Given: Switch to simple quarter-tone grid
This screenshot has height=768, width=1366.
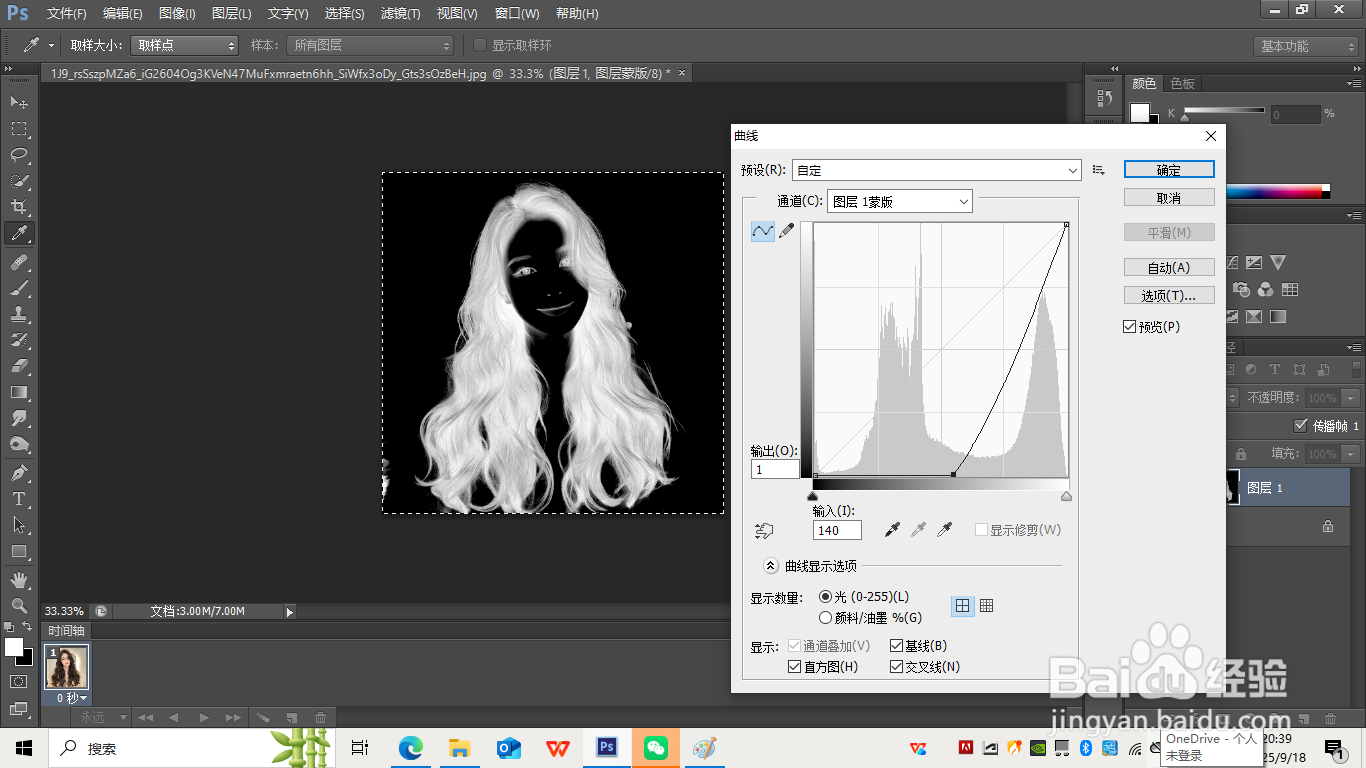Looking at the screenshot, I should coord(962,605).
